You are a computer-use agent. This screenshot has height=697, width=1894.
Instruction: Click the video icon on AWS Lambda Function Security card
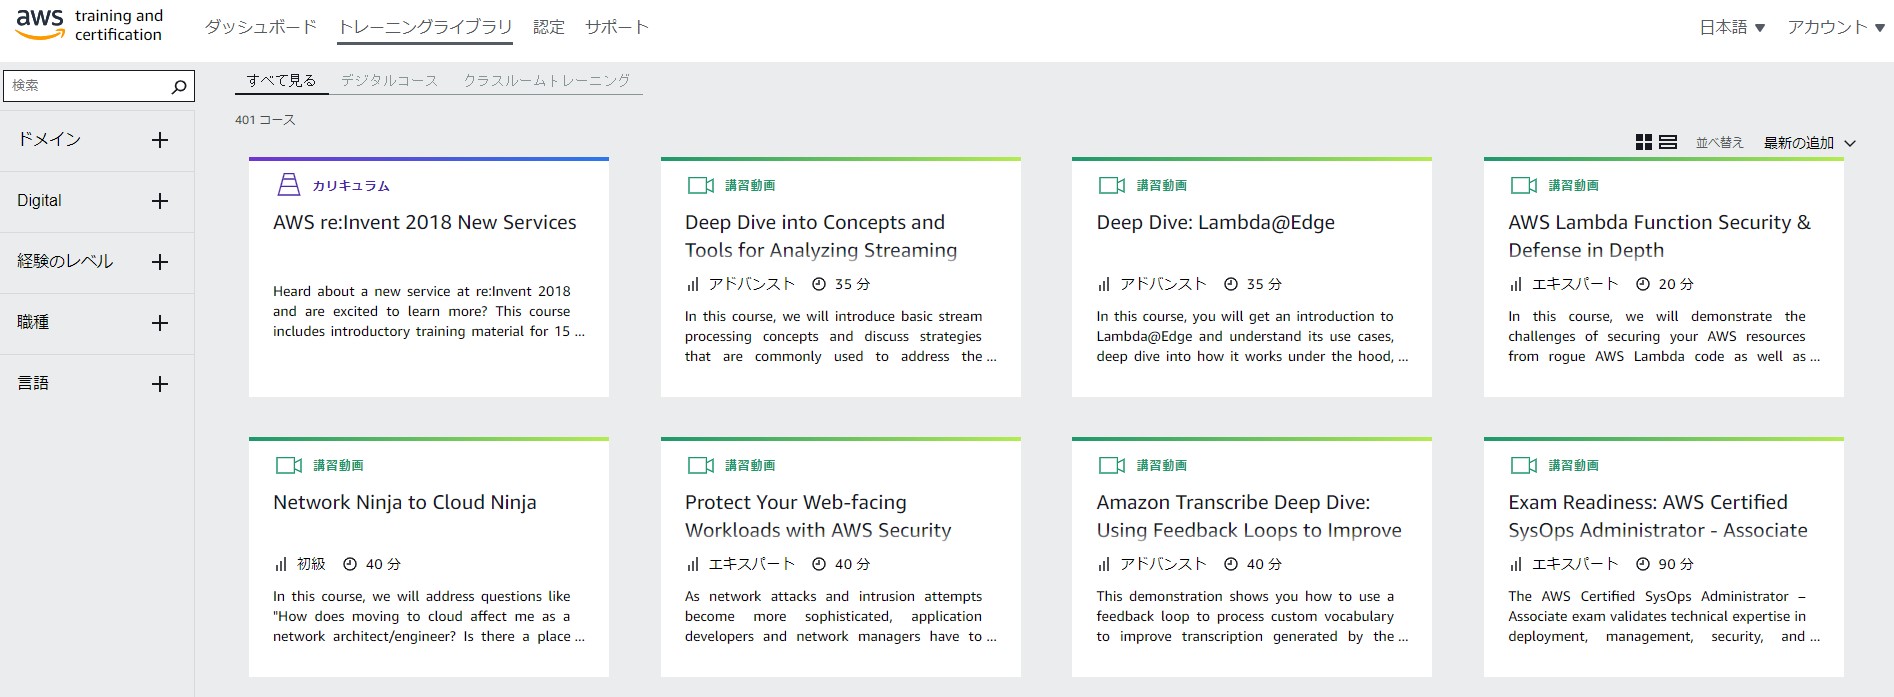[x=1524, y=185]
